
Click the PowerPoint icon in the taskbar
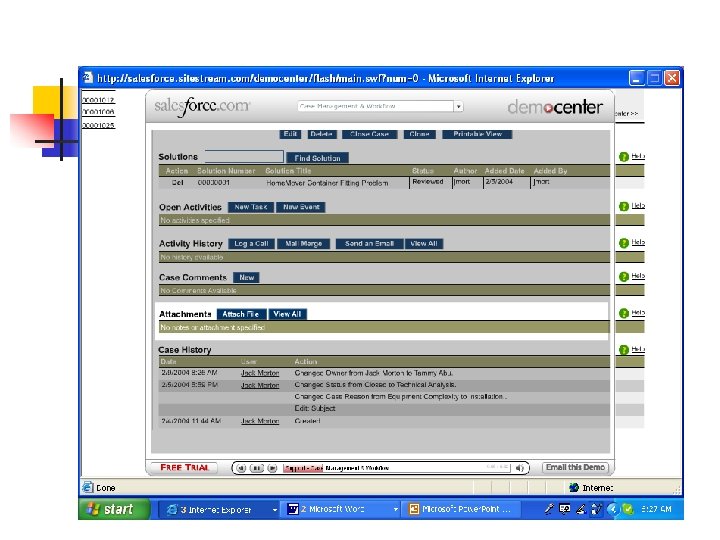[x=414, y=509]
